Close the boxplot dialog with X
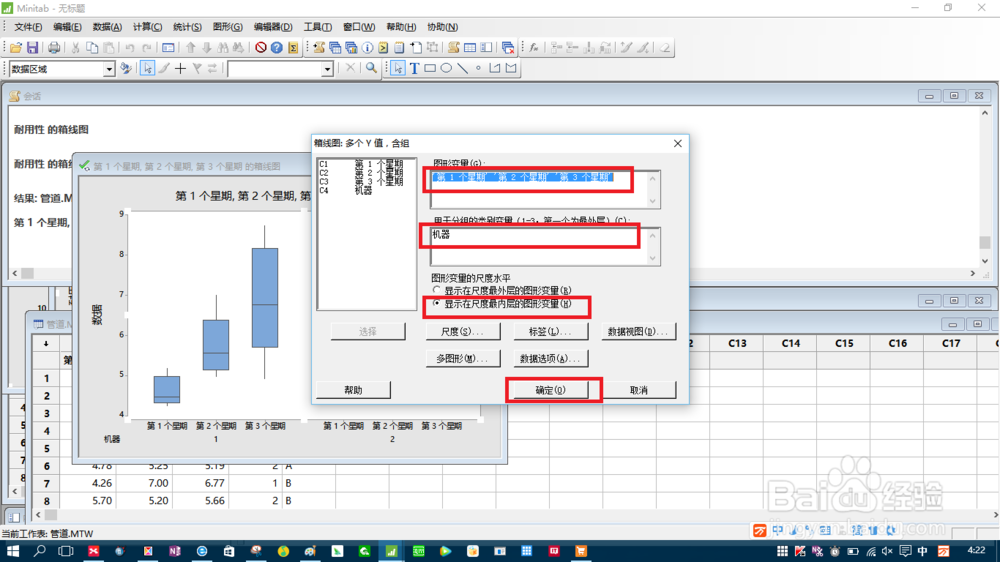This screenshot has width=1000, height=562. pyautogui.click(x=678, y=144)
